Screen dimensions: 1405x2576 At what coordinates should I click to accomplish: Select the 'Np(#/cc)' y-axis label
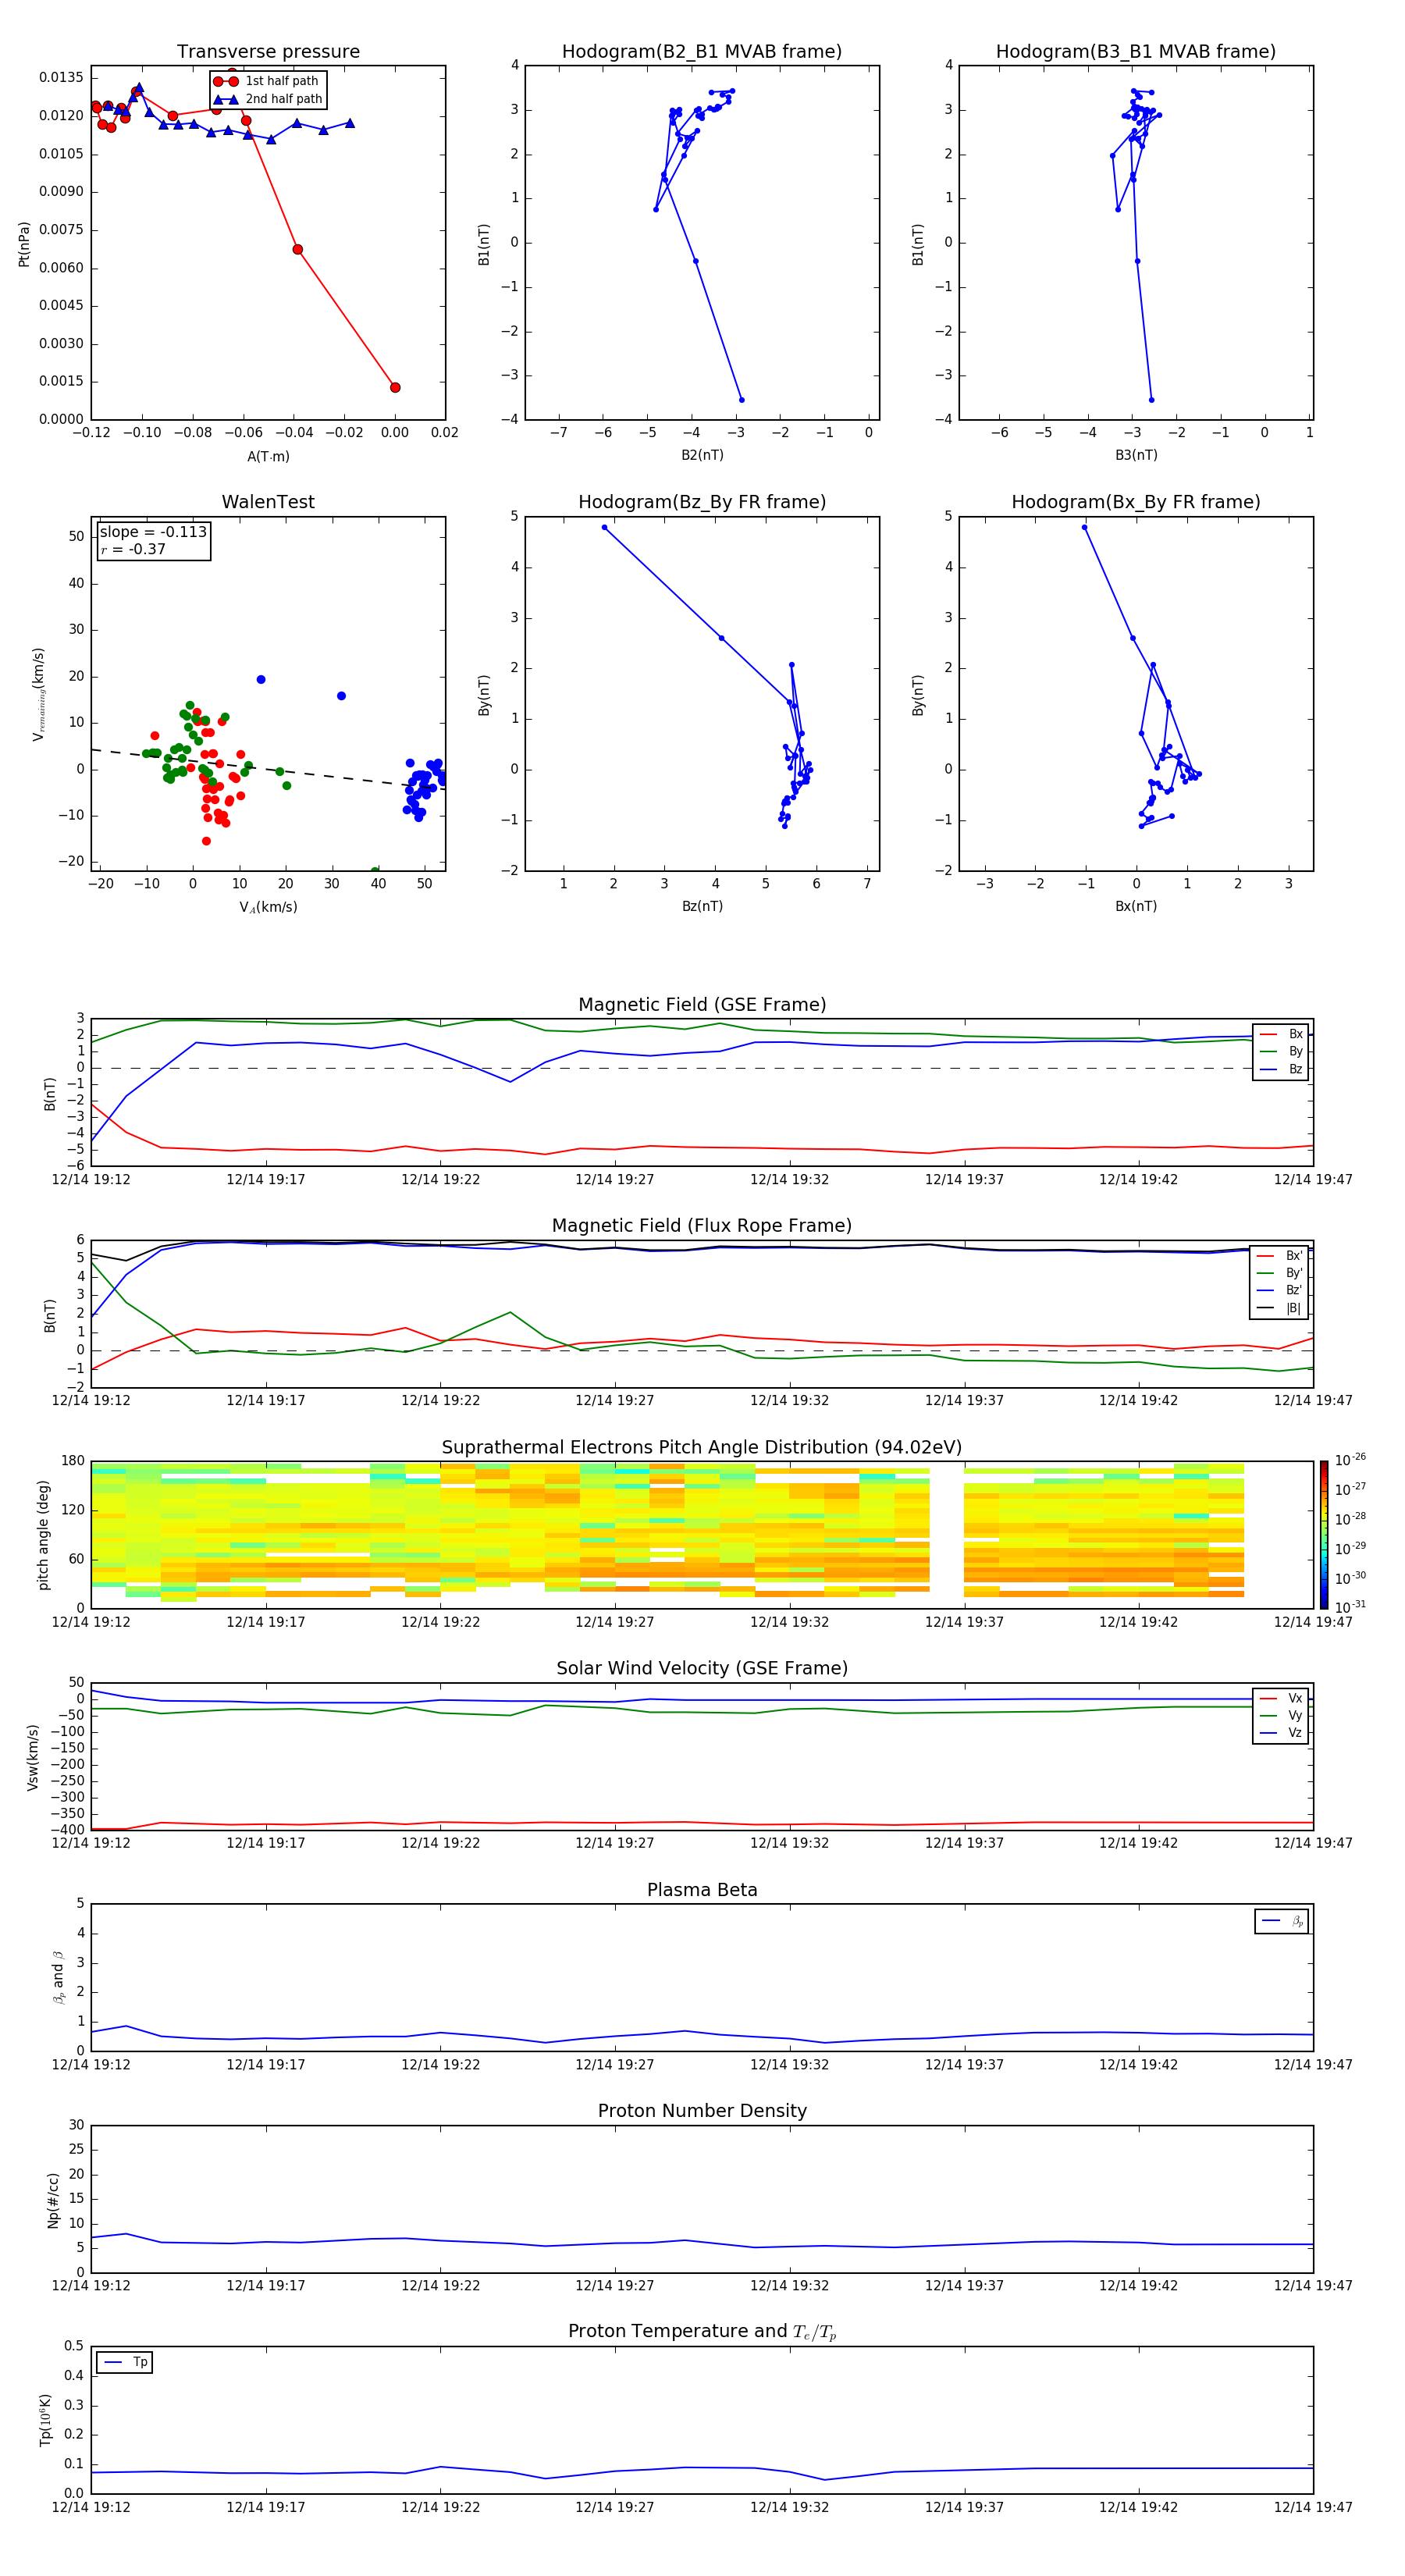[x=53, y=2200]
